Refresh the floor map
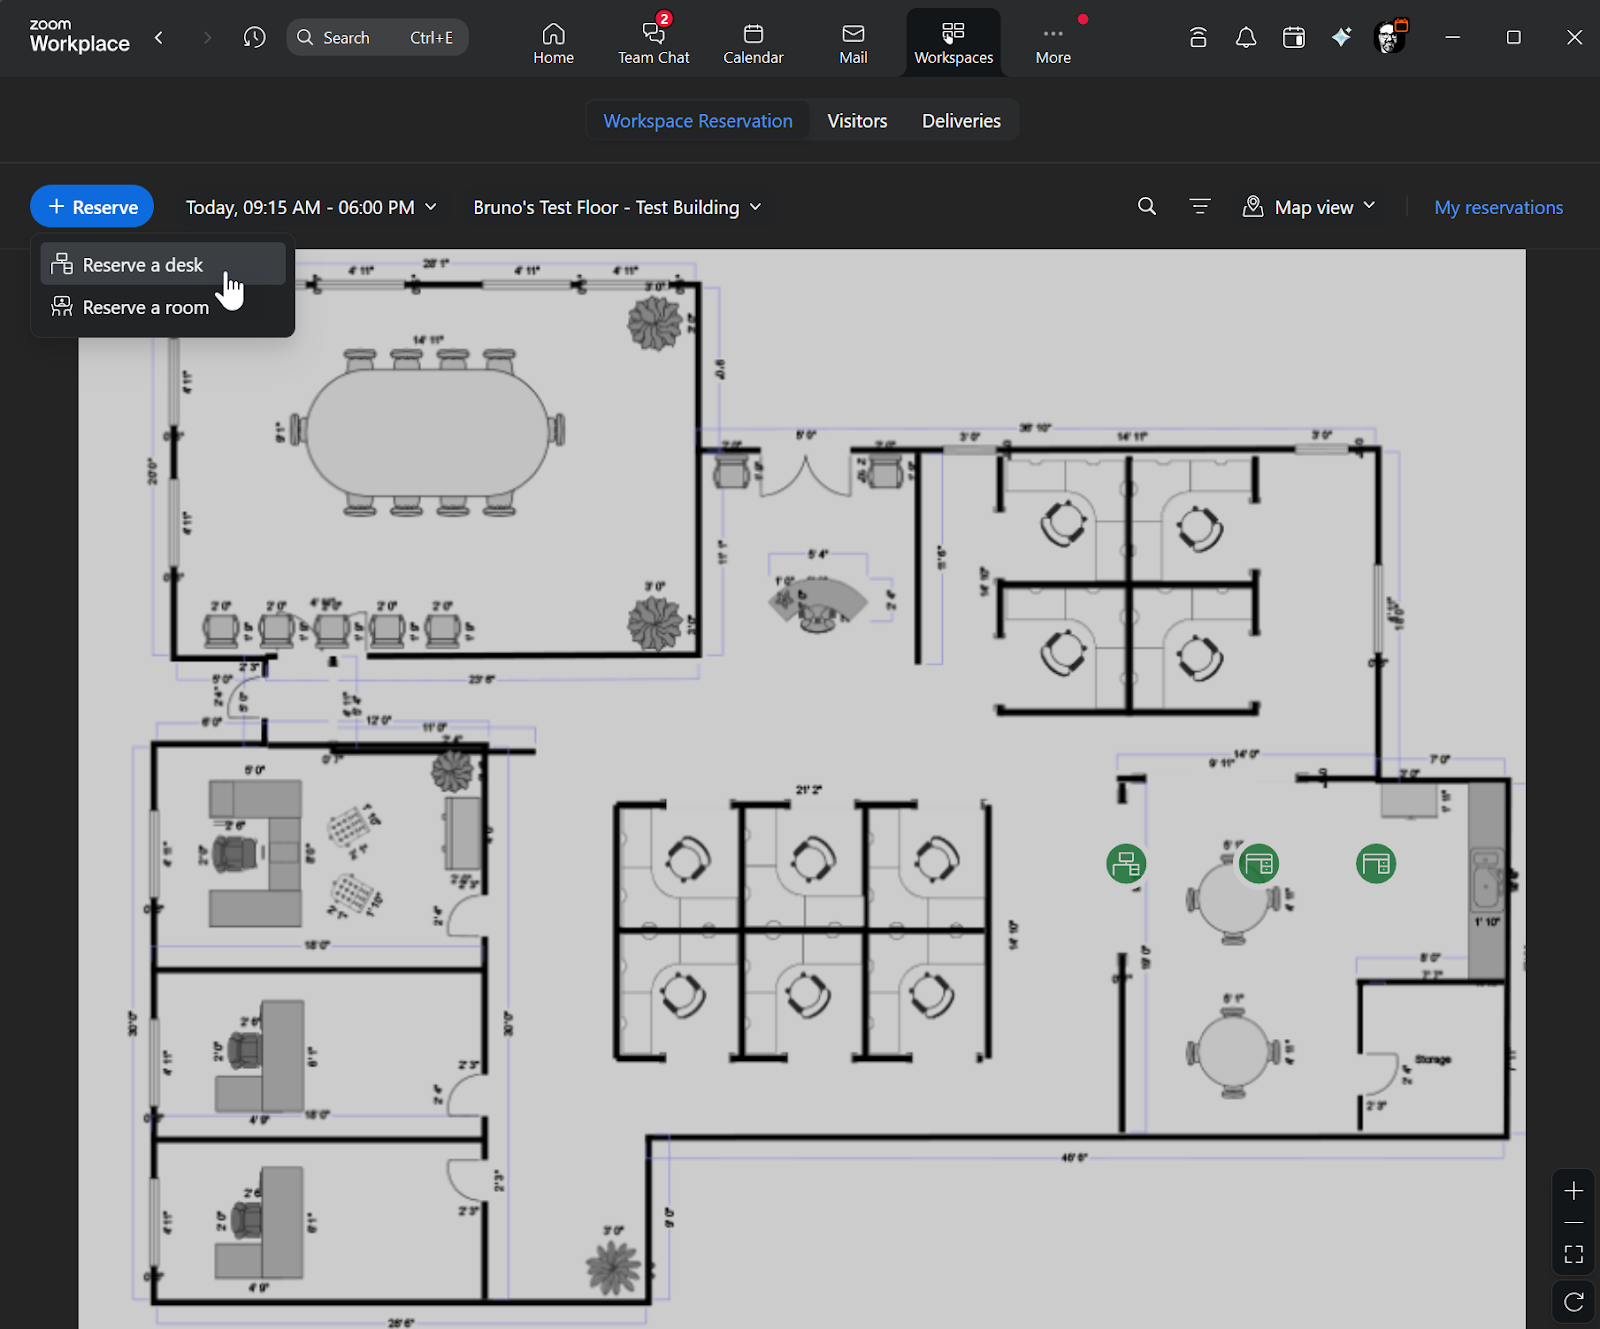This screenshot has width=1600, height=1329. (x=1573, y=1301)
